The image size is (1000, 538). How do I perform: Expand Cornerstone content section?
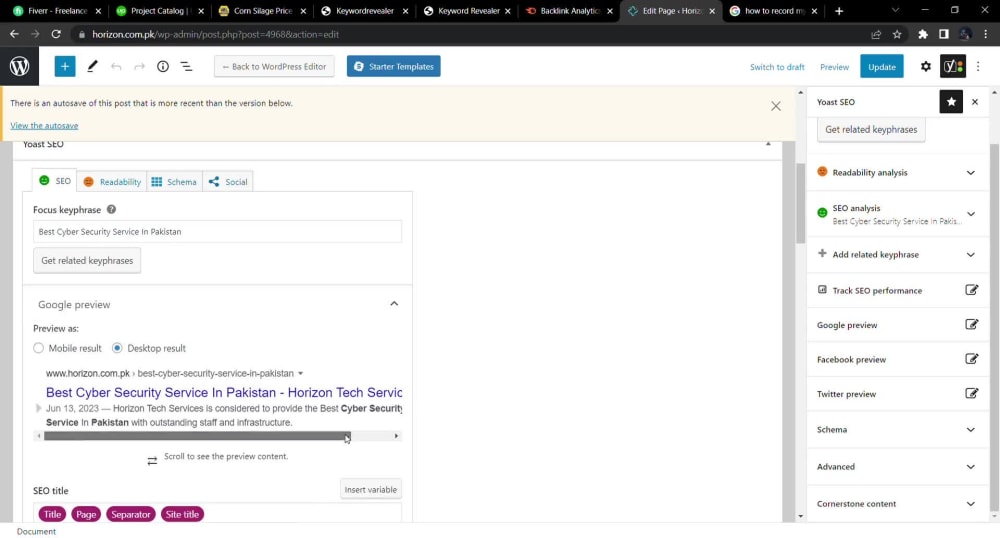(x=896, y=504)
